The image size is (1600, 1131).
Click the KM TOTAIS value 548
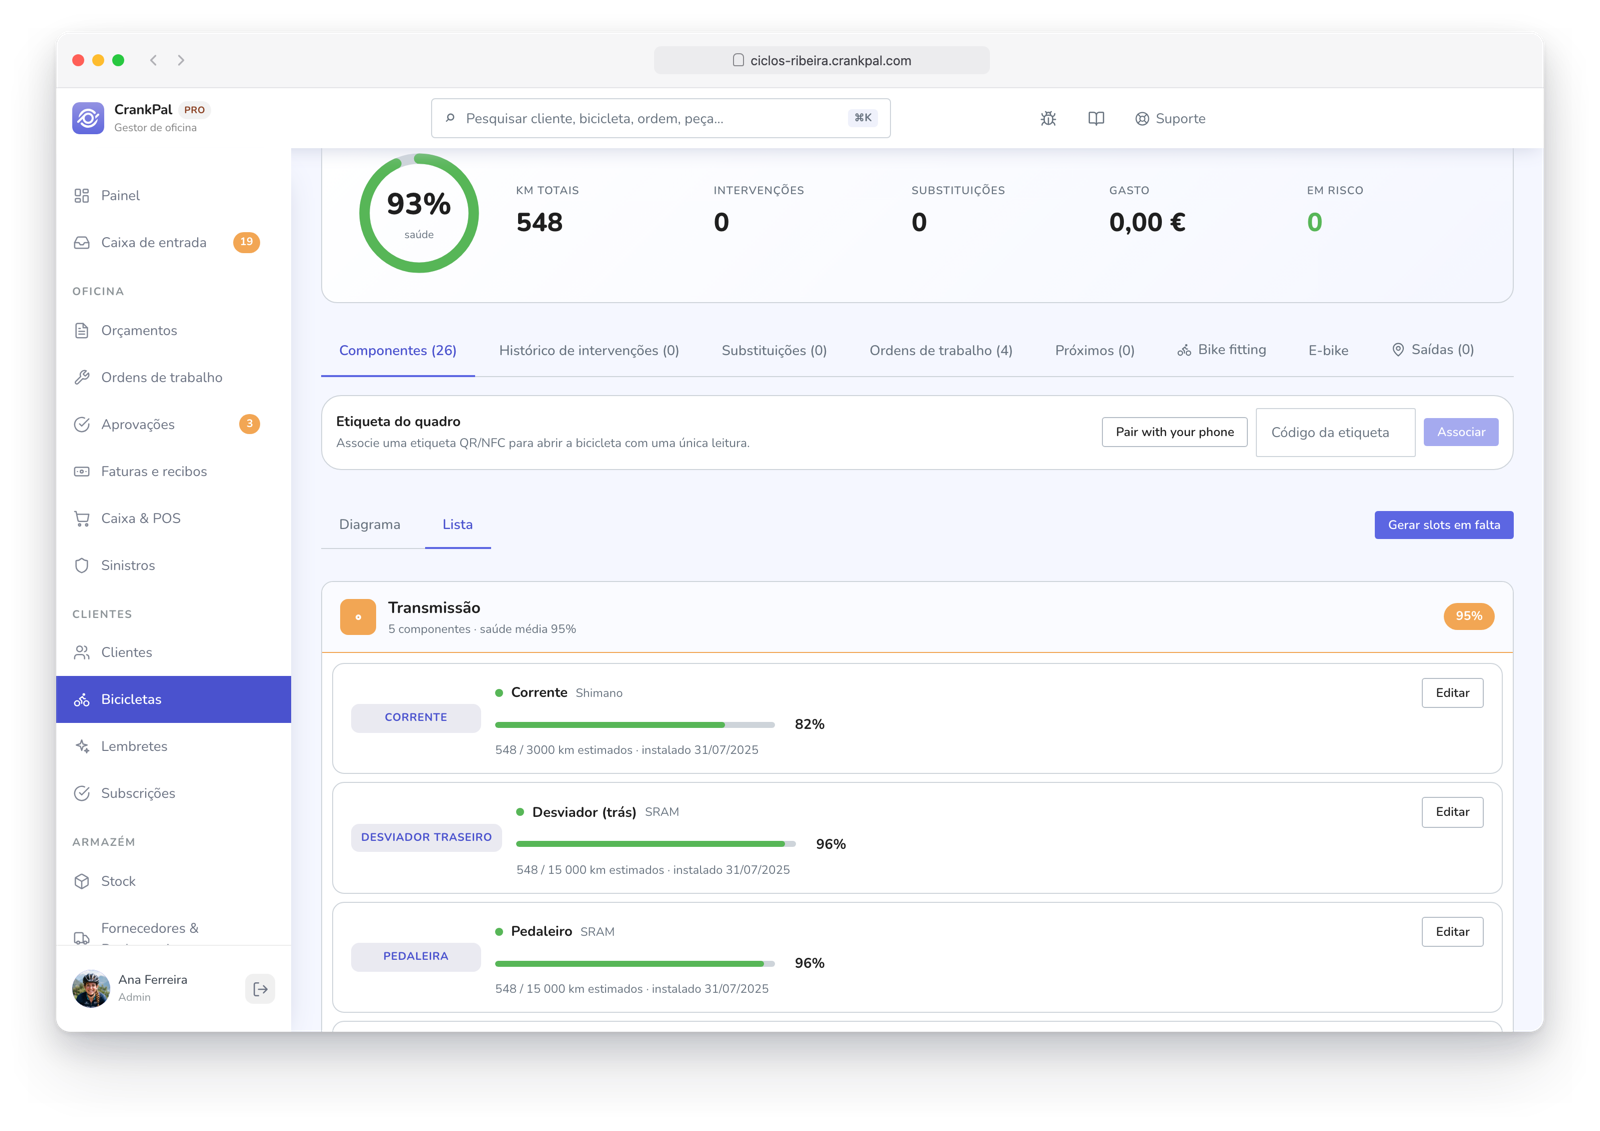539,222
